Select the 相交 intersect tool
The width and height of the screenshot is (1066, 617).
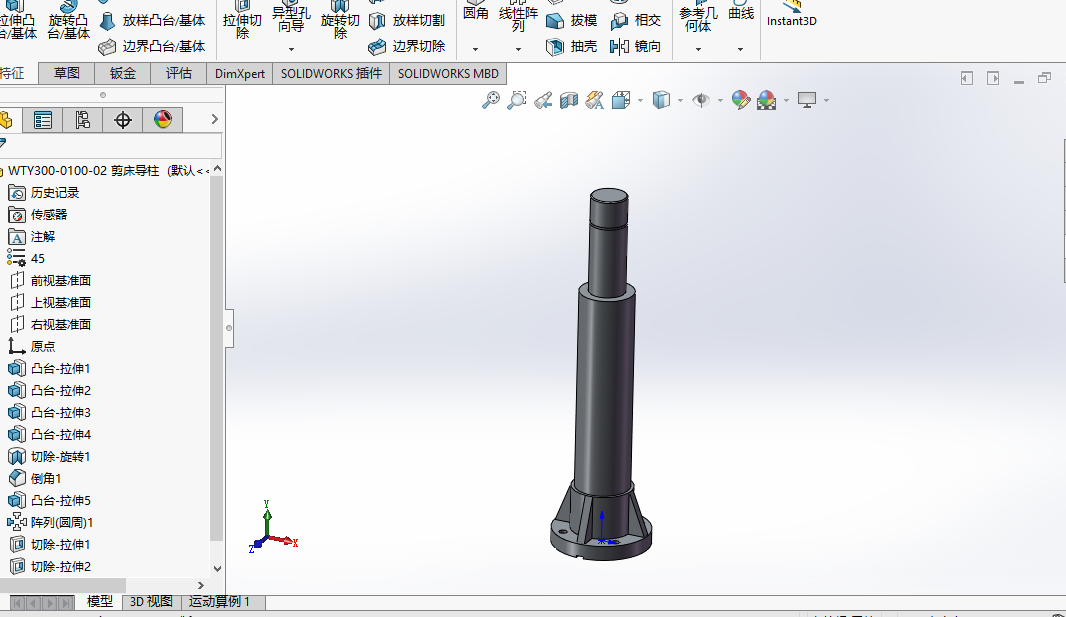tap(636, 21)
